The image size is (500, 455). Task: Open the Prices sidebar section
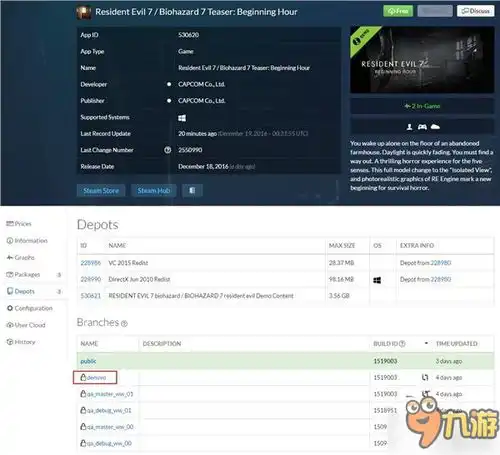coord(19,224)
